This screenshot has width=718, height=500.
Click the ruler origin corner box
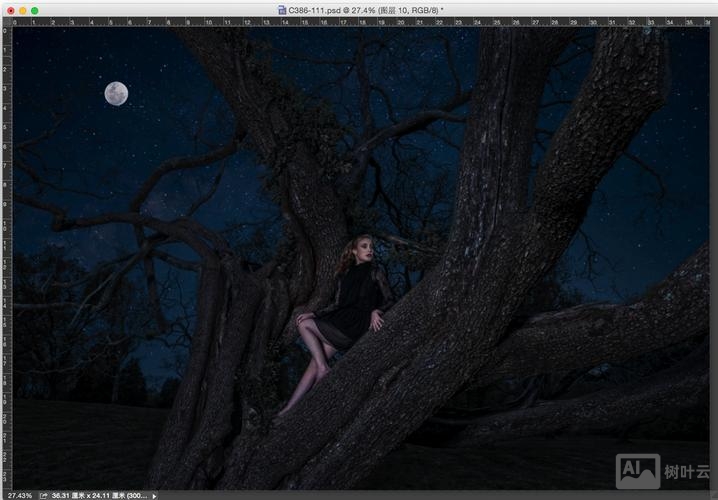coord(4,21)
